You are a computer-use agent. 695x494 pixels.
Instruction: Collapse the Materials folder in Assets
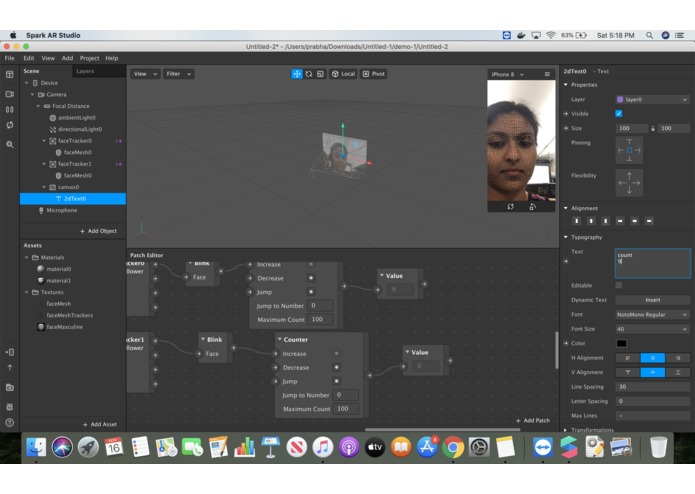(27, 257)
